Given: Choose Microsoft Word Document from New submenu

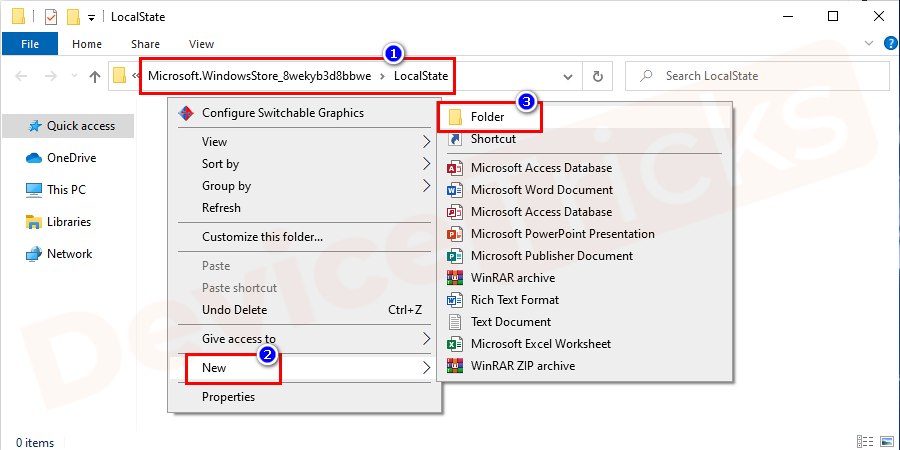Looking at the screenshot, I should pos(541,190).
